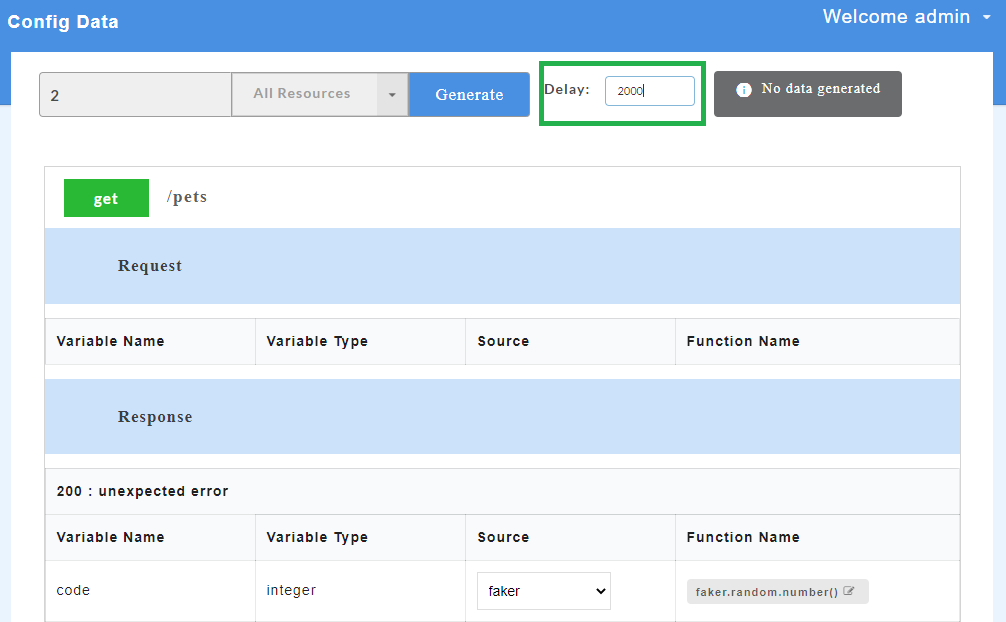Click the code variable name cell
This screenshot has height=622, width=1006.
(x=73, y=591)
